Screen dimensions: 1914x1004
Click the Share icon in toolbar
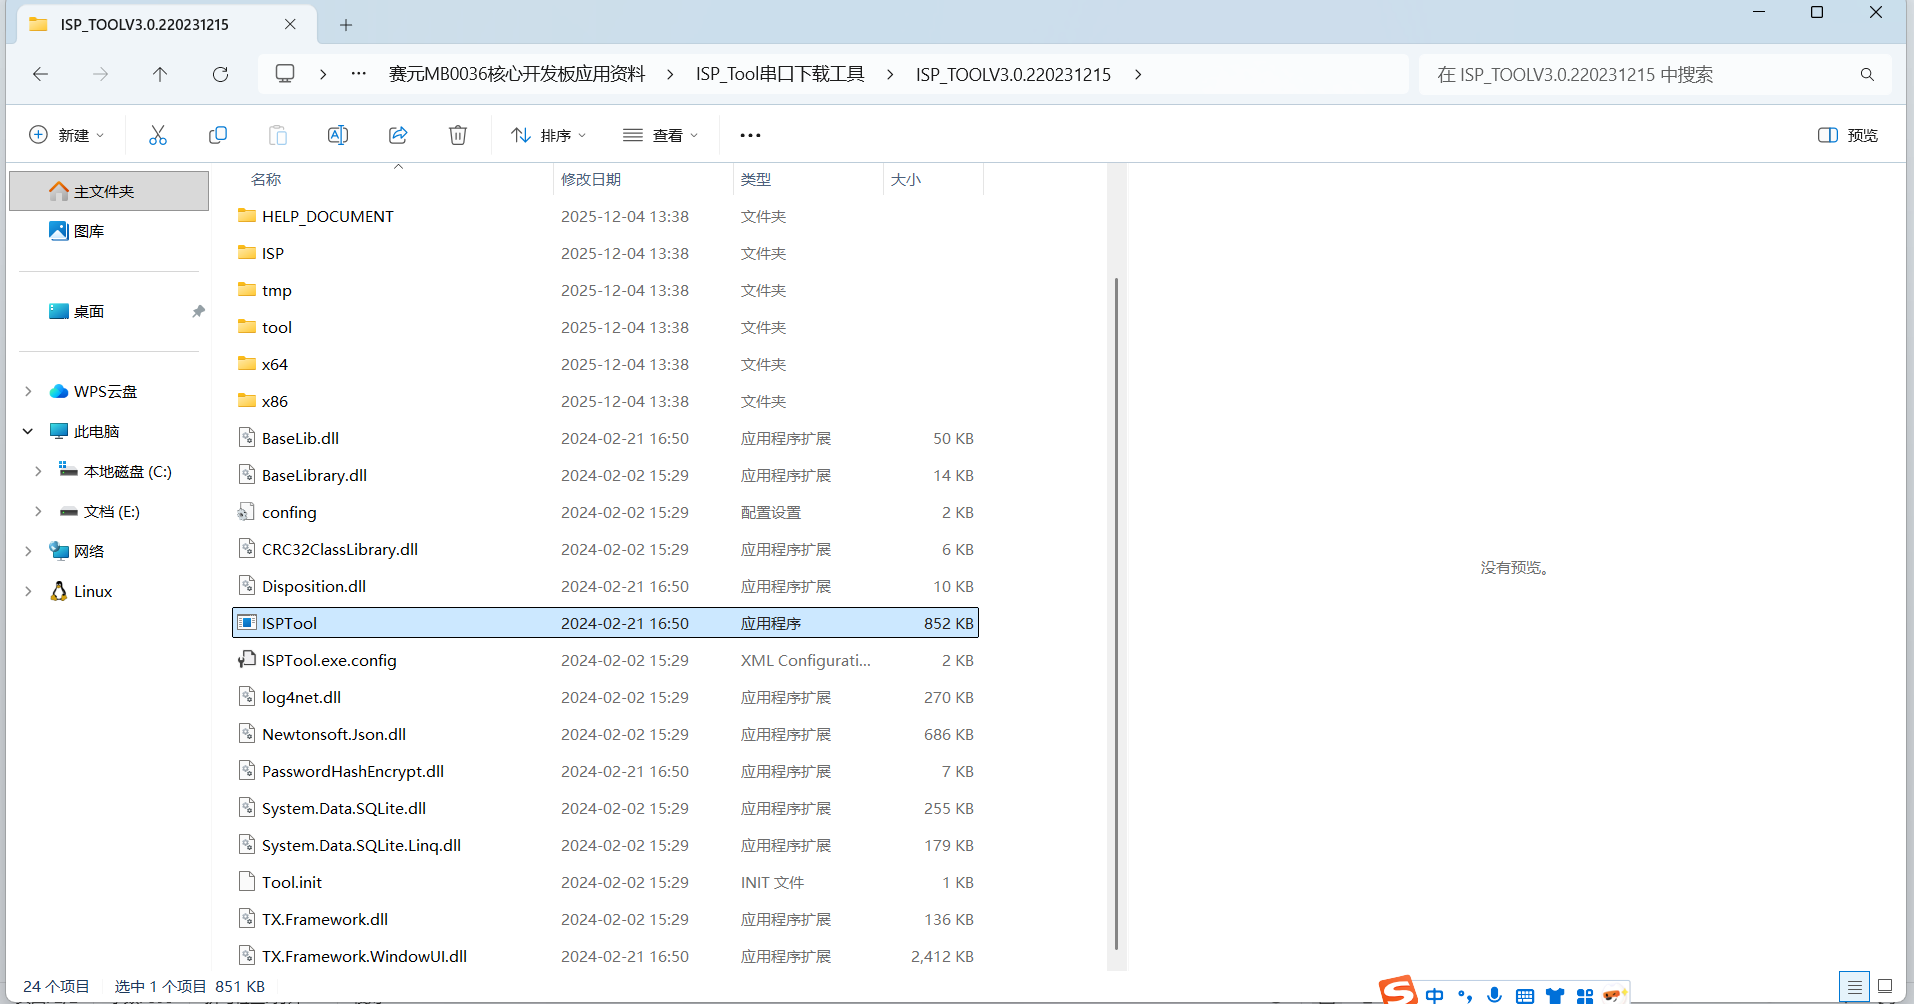coord(398,135)
